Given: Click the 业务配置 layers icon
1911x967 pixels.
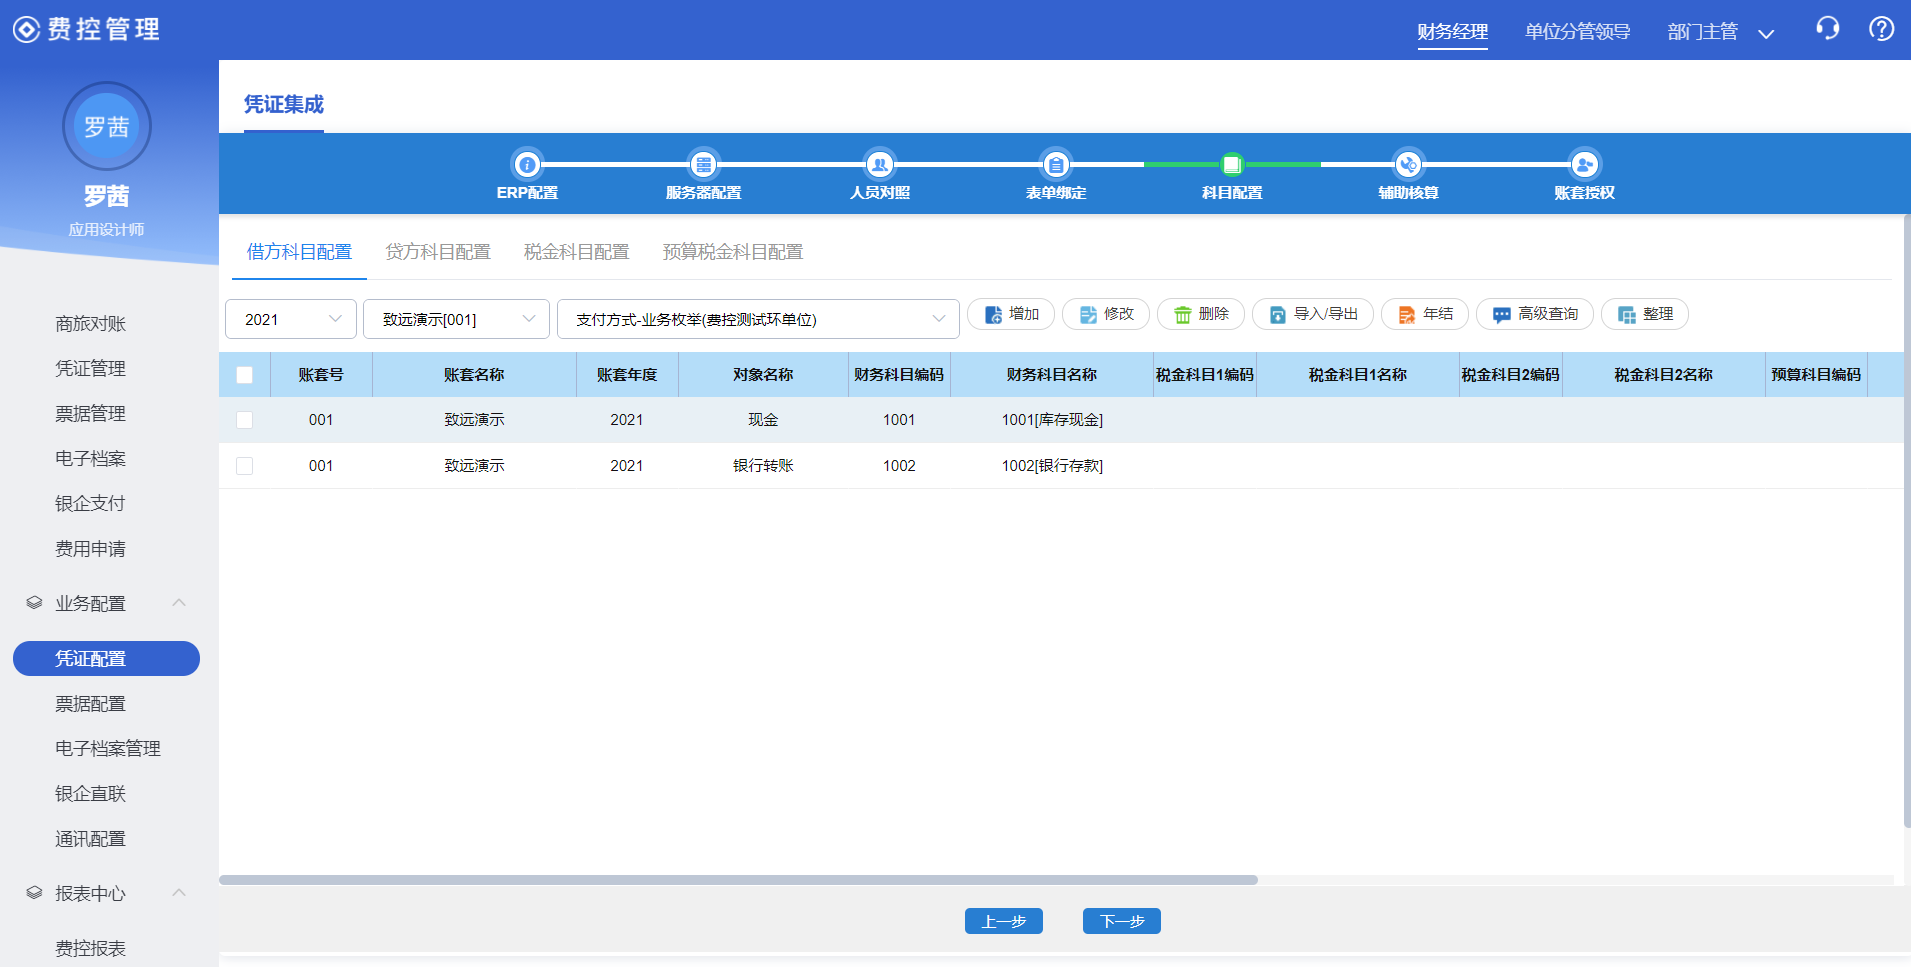Looking at the screenshot, I should coord(34,603).
